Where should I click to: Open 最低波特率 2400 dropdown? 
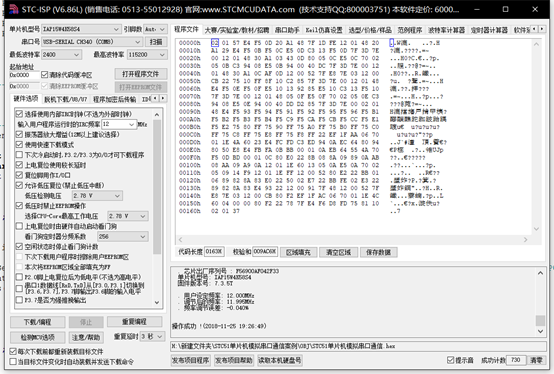pos(61,54)
